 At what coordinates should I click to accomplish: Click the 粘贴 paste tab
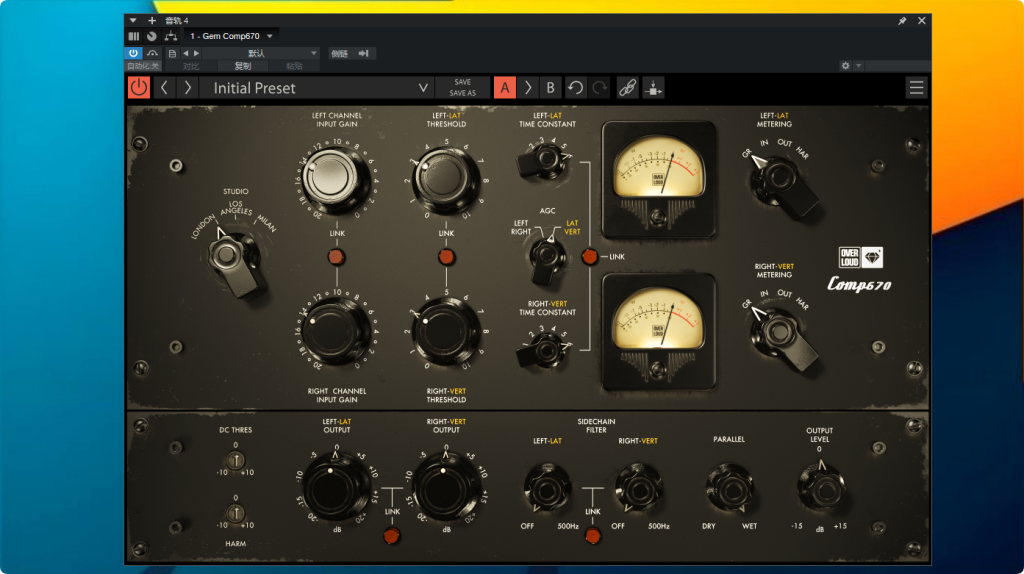(295, 66)
